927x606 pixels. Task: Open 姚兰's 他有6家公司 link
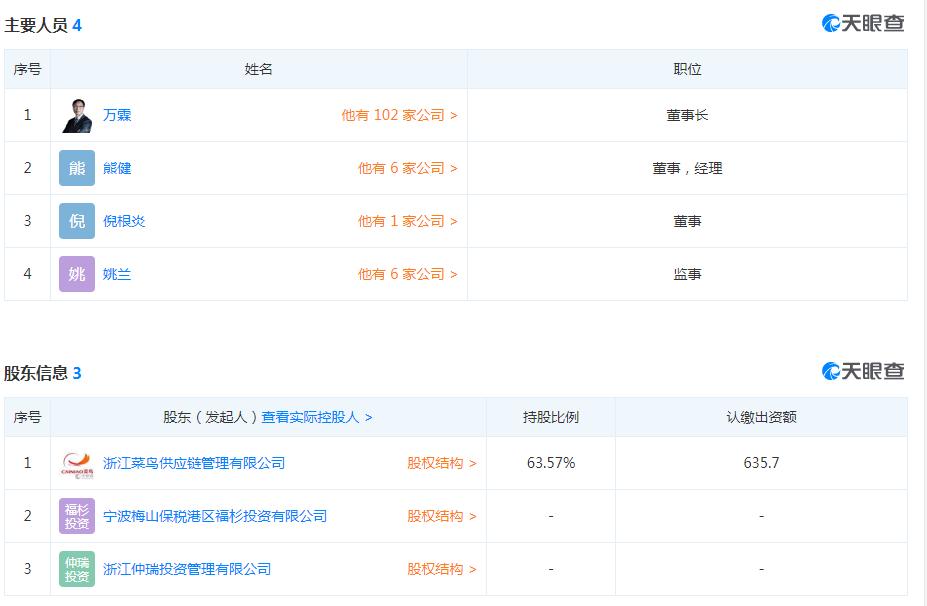(x=408, y=274)
